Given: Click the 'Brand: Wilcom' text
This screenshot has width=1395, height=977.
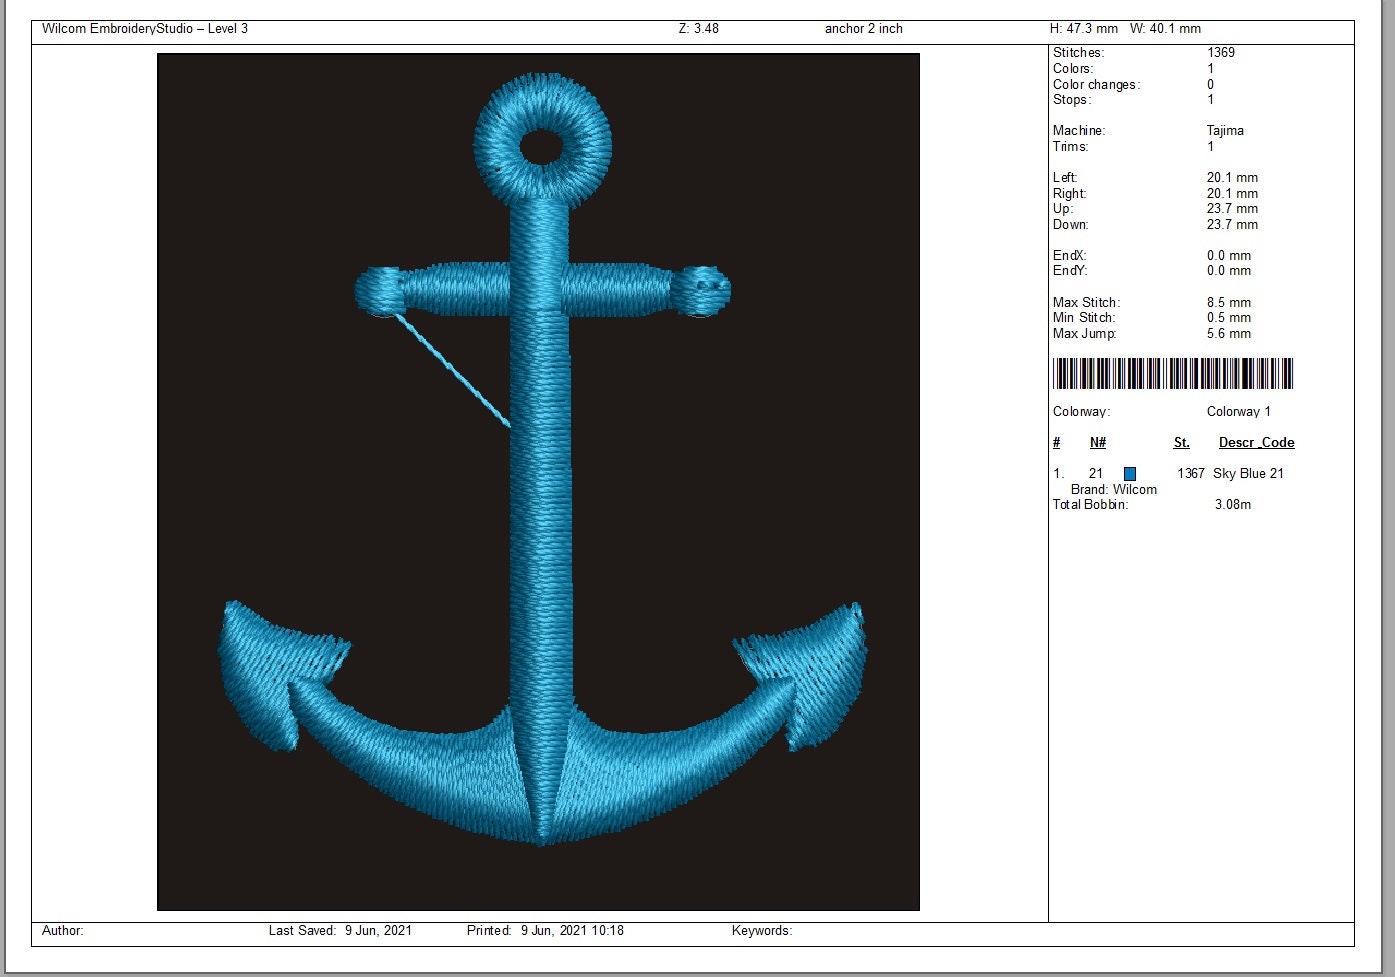Looking at the screenshot, I should coord(1114,490).
